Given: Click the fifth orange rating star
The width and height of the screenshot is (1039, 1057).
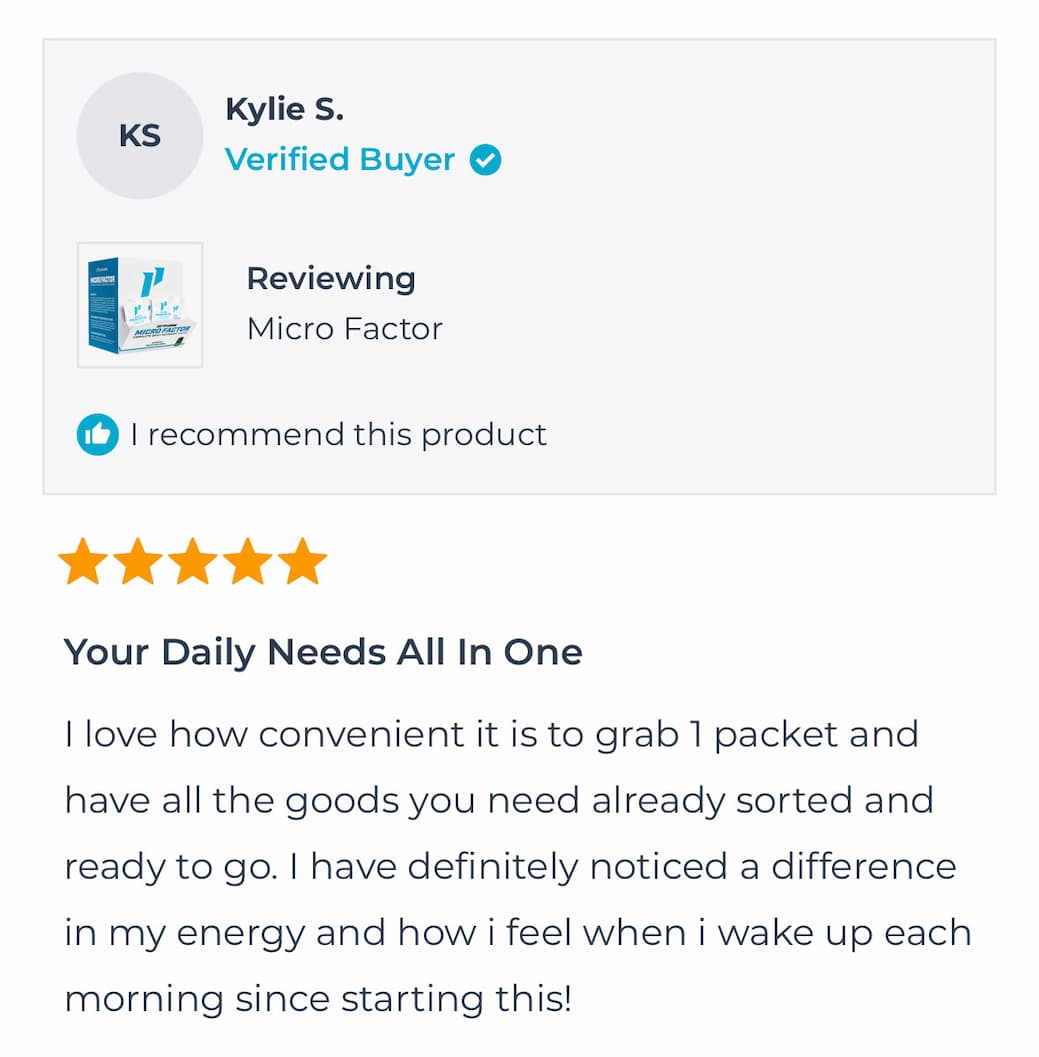Looking at the screenshot, I should 302,562.
